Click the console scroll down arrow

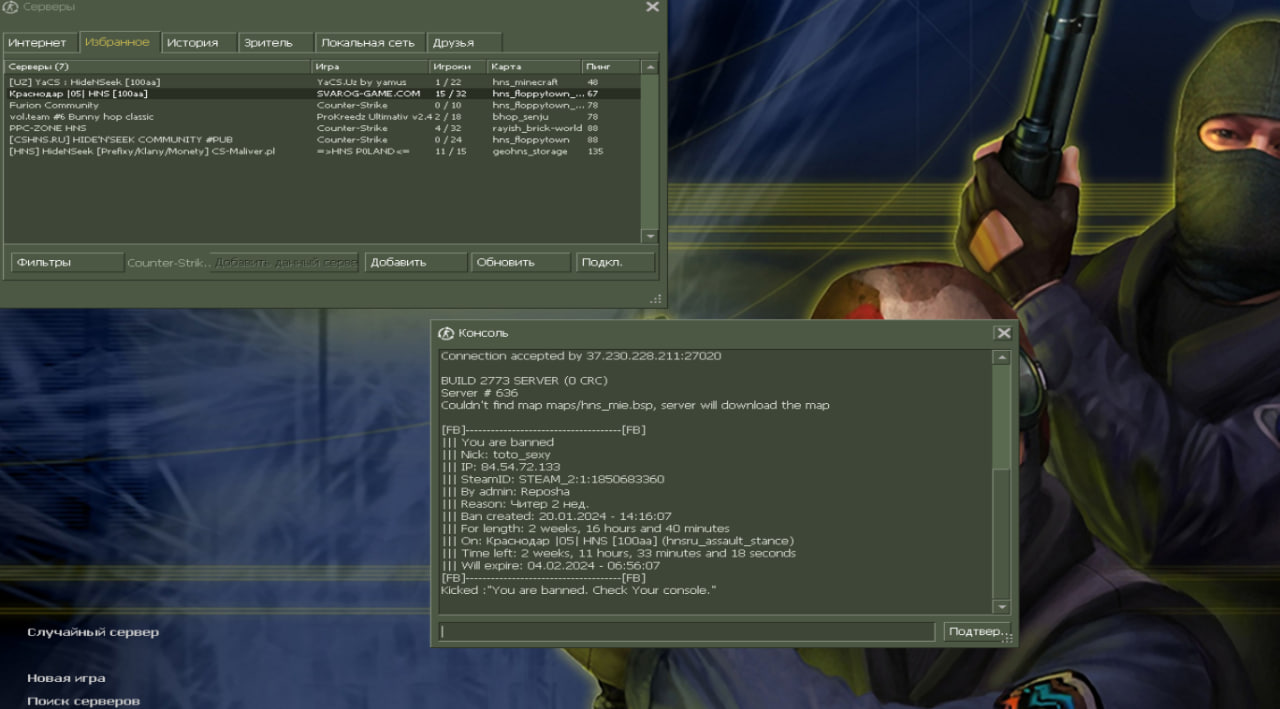coord(1001,607)
